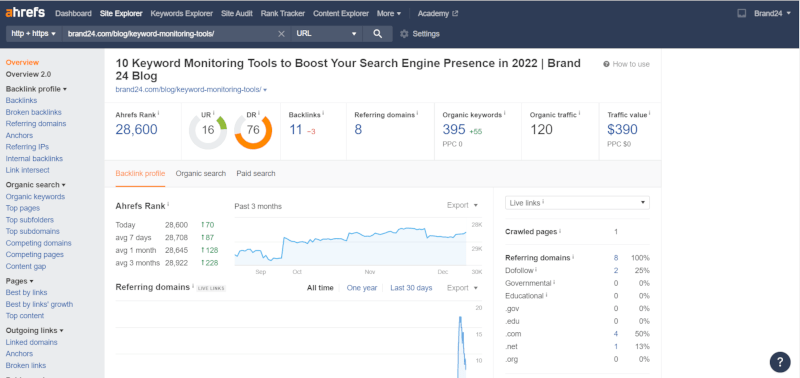Click info icon next to DR
This screenshot has width=800, height=378.
click(x=259, y=113)
